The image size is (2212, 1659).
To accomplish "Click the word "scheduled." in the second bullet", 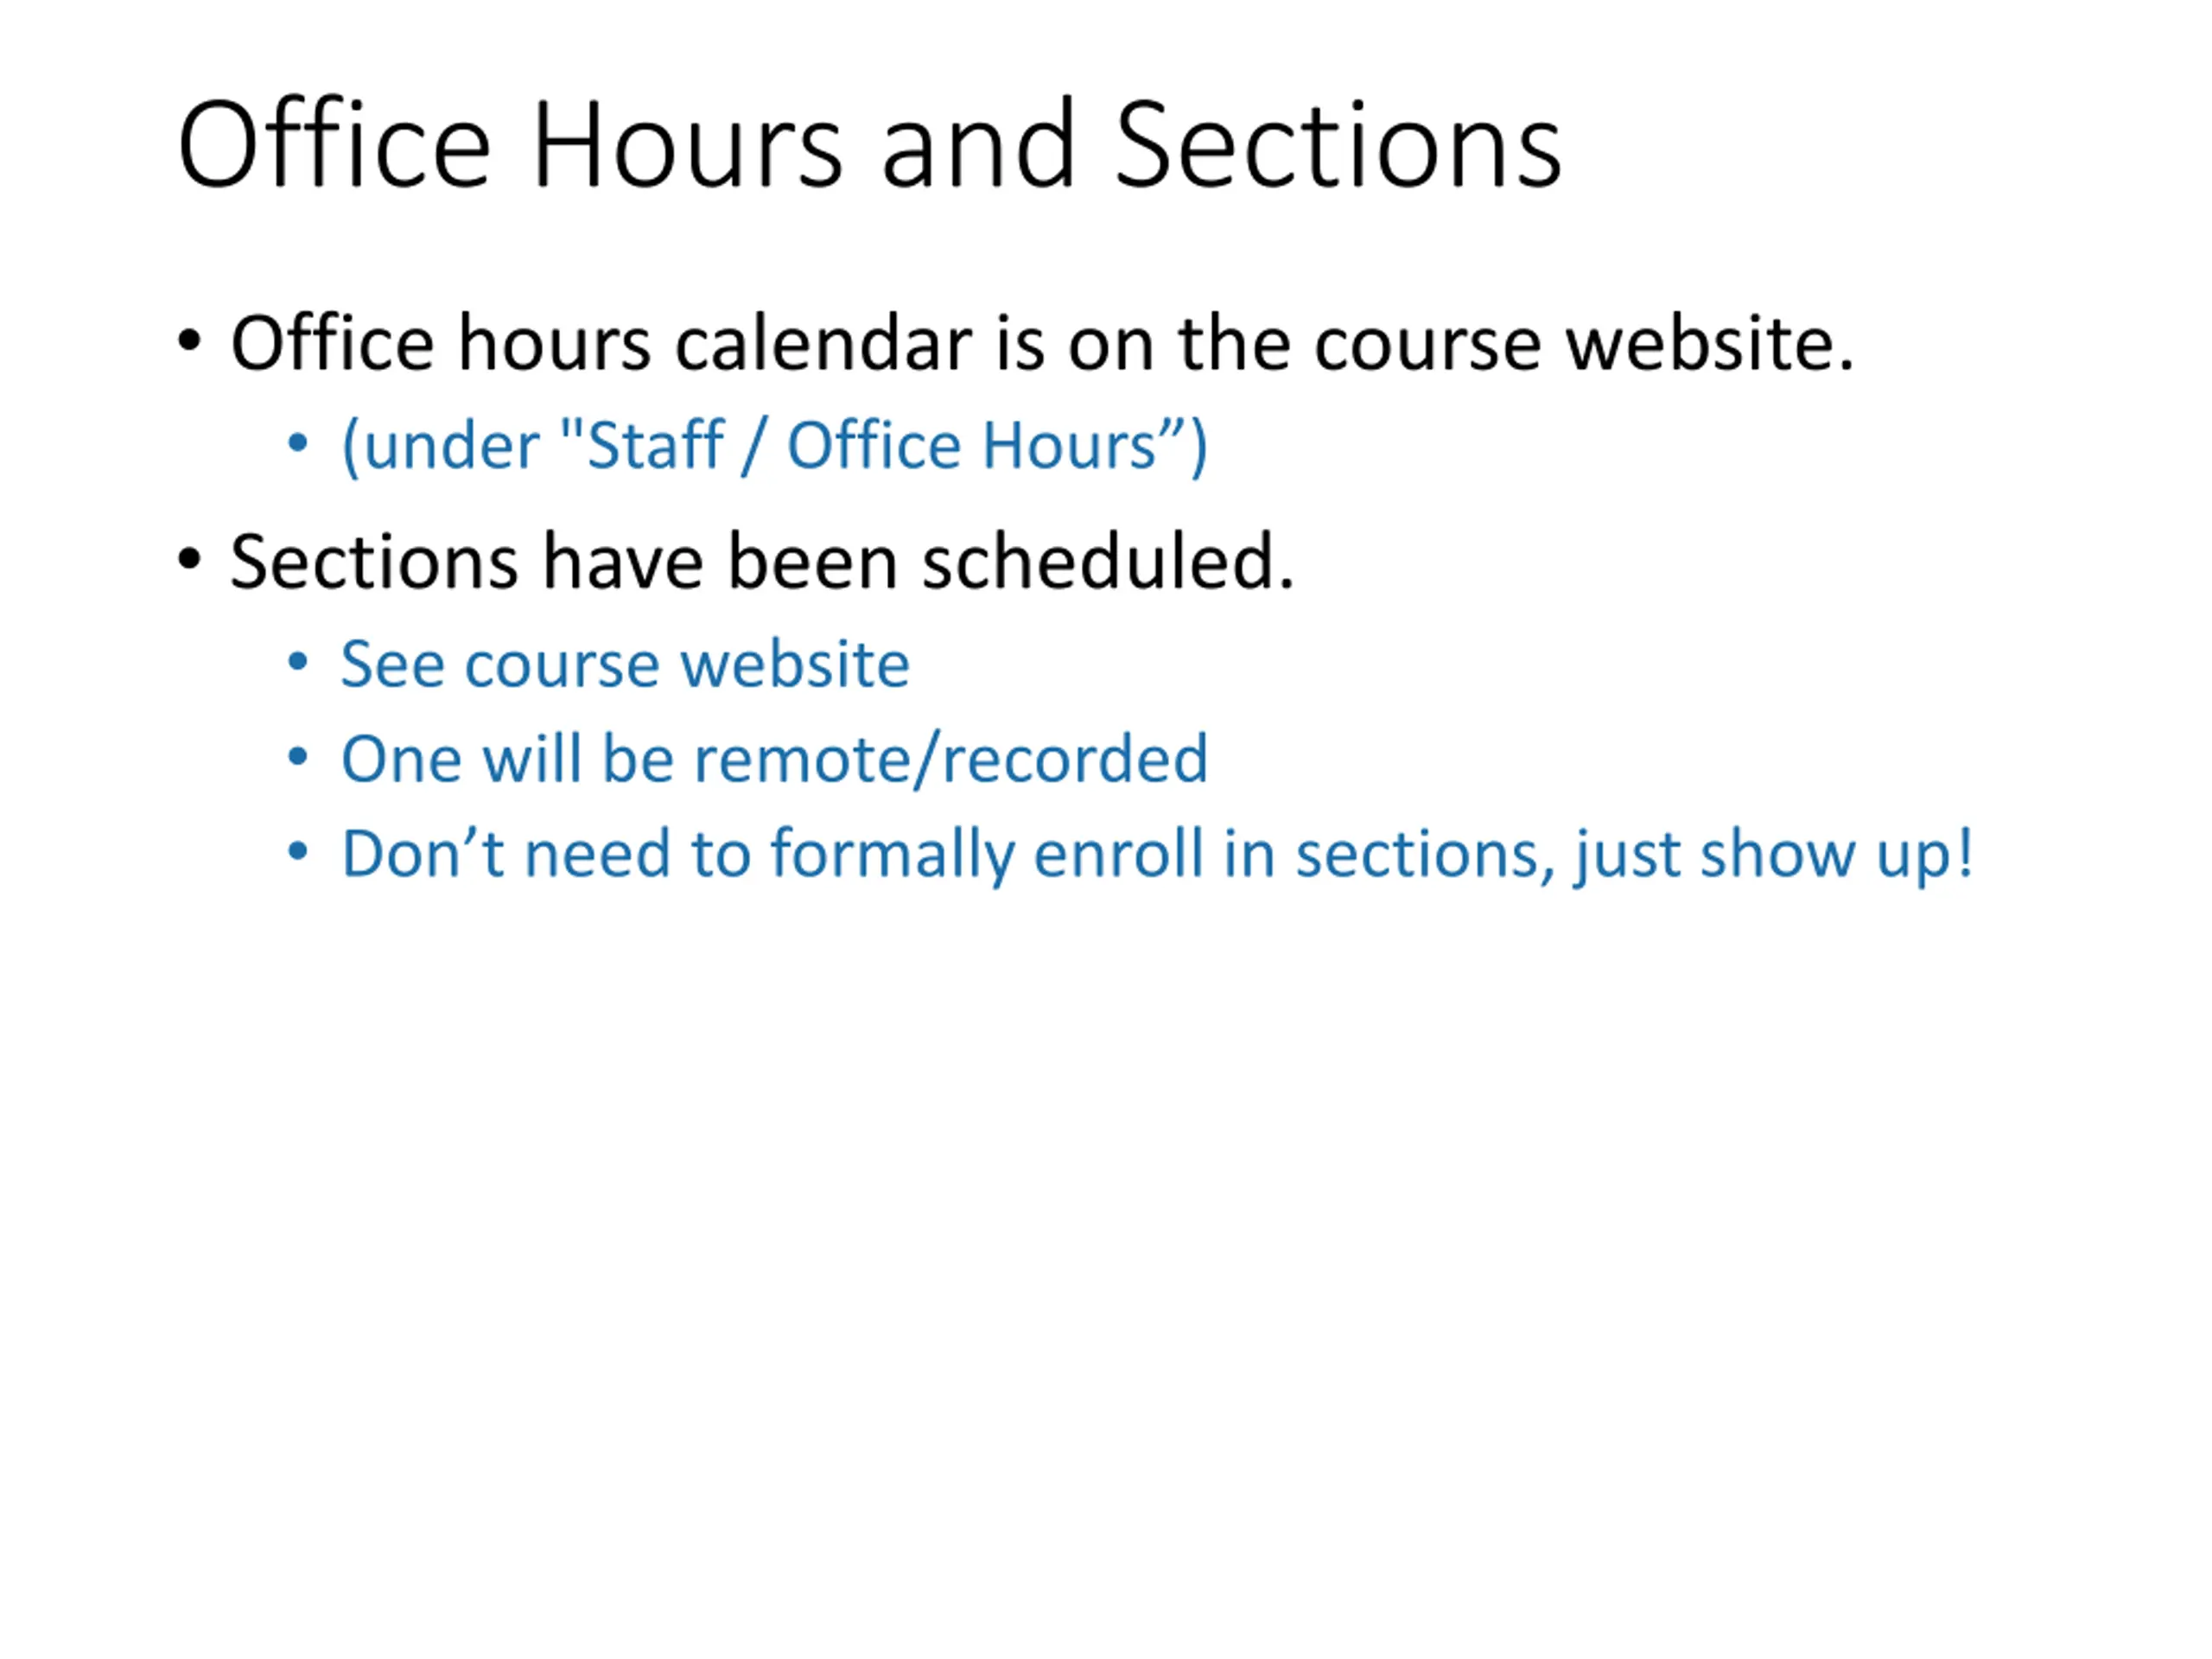I will [1108, 562].
